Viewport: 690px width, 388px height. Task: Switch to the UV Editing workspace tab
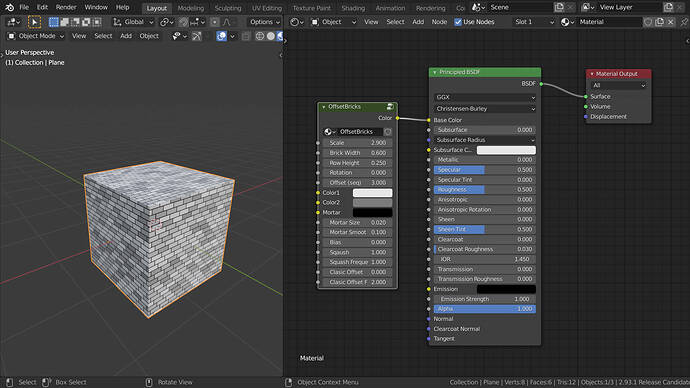267,8
